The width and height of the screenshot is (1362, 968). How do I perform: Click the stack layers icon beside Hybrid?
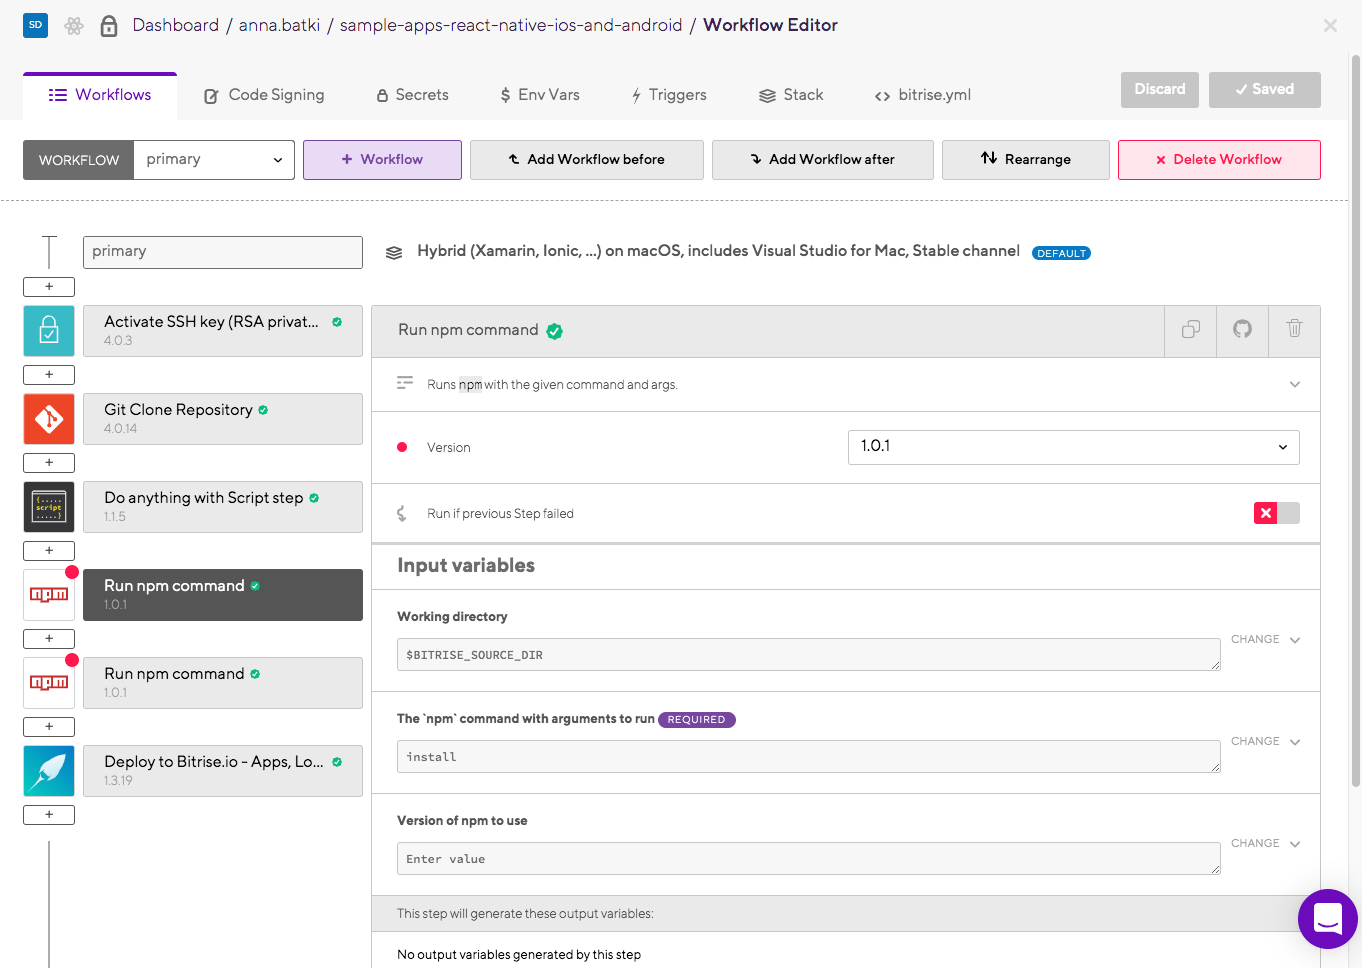[x=394, y=253]
